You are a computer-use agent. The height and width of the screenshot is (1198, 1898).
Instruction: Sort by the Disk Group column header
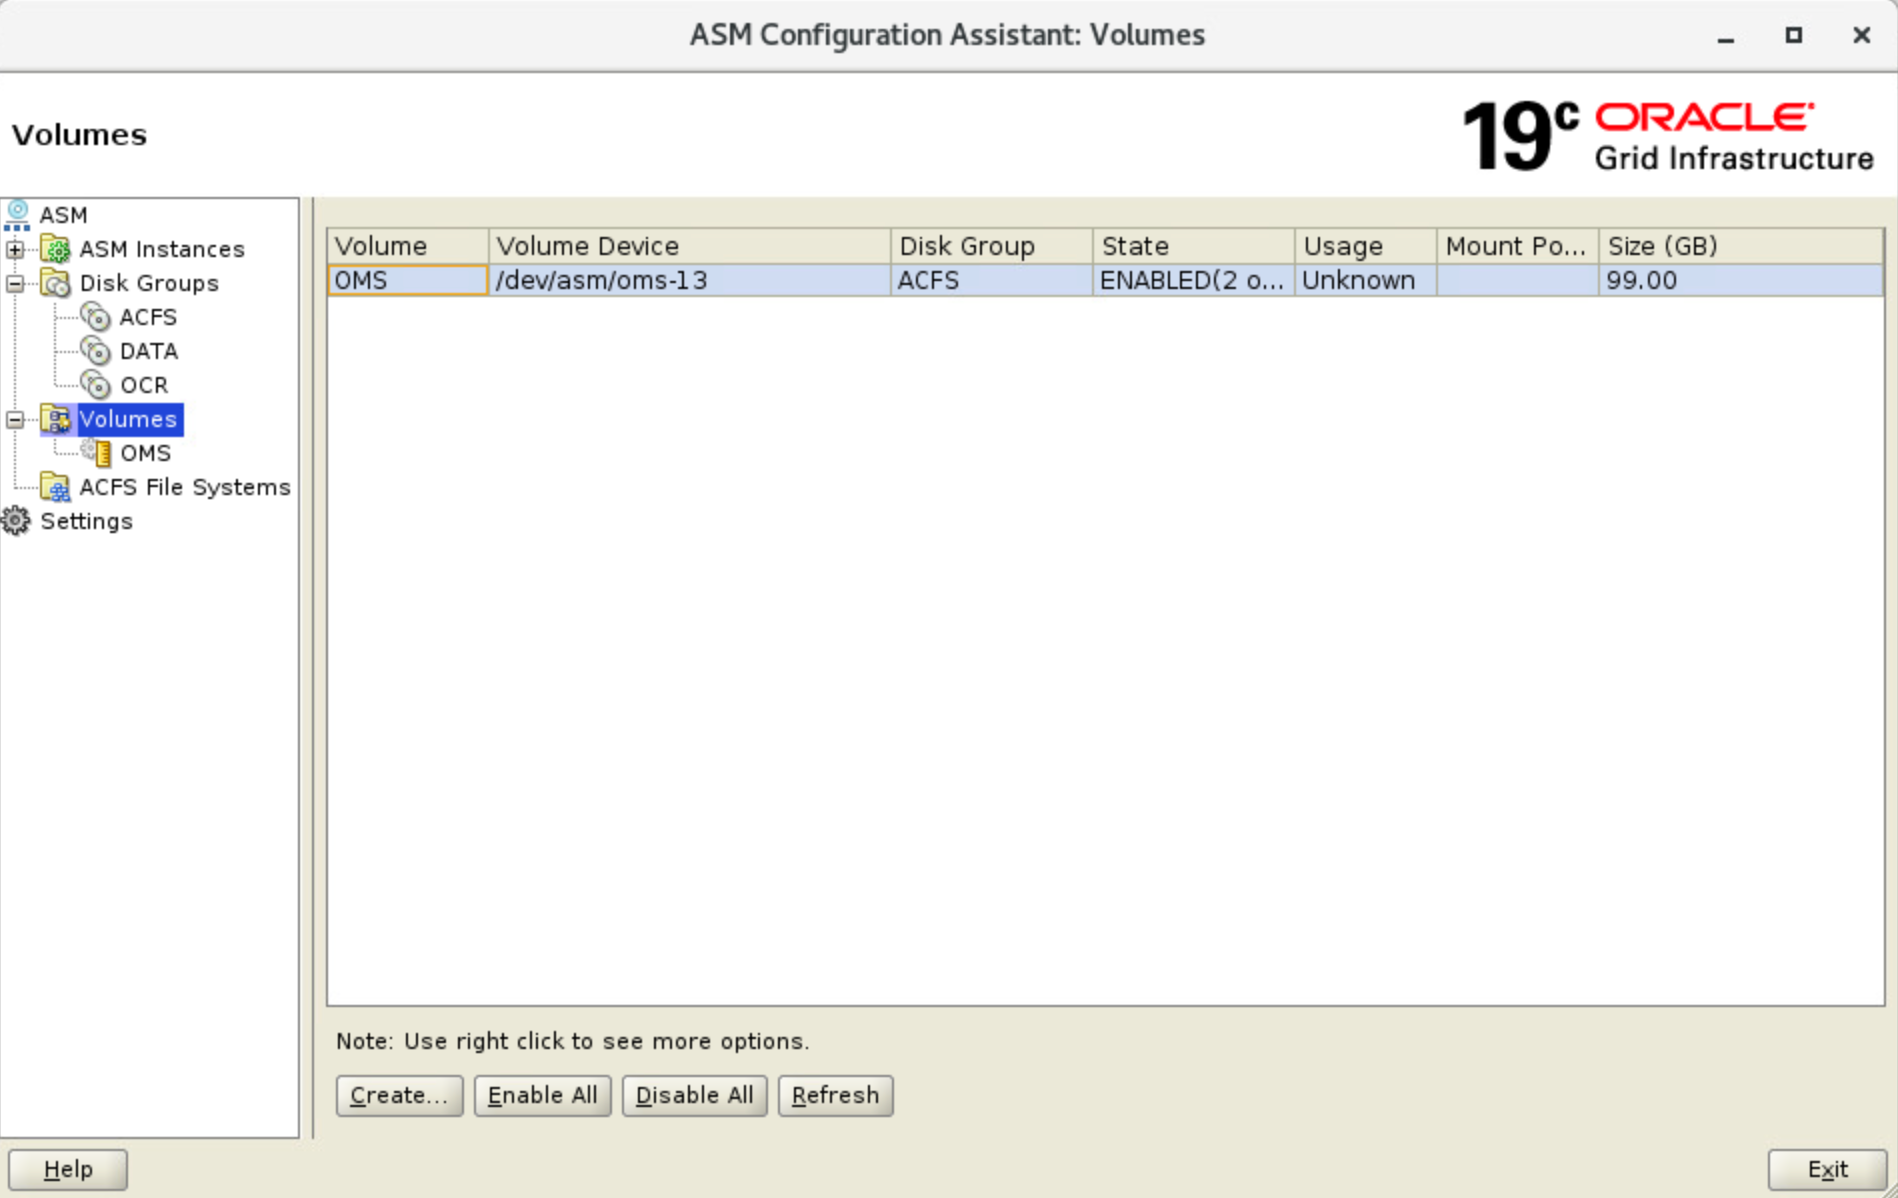coord(992,246)
